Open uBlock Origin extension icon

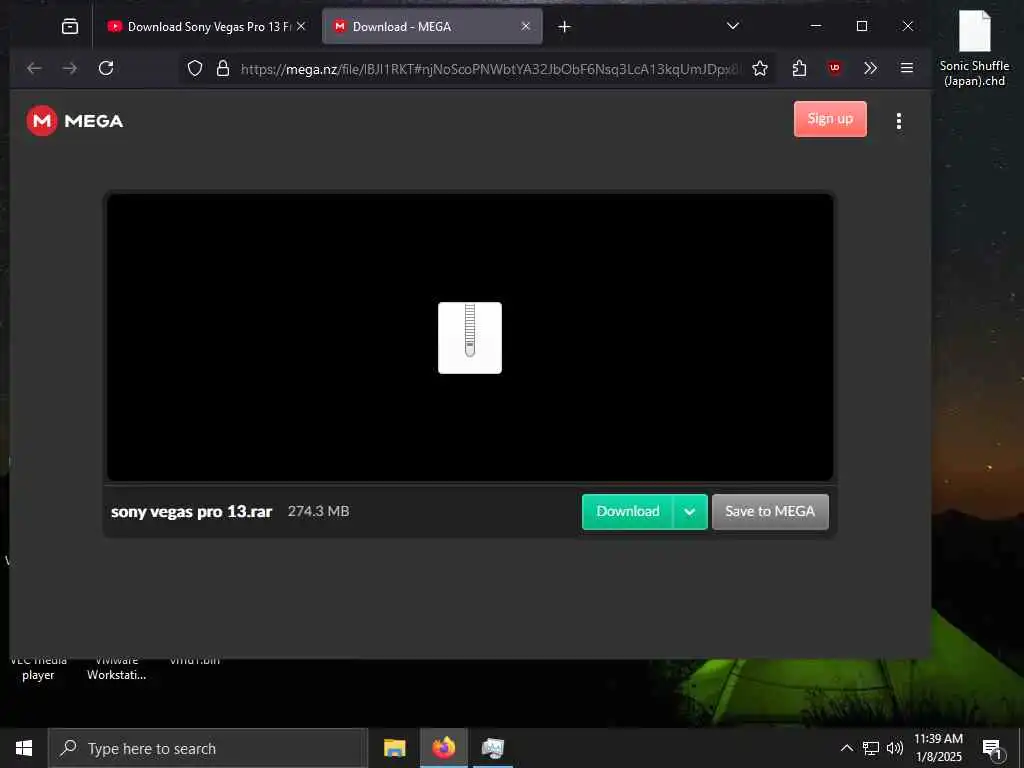(x=834, y=68)
